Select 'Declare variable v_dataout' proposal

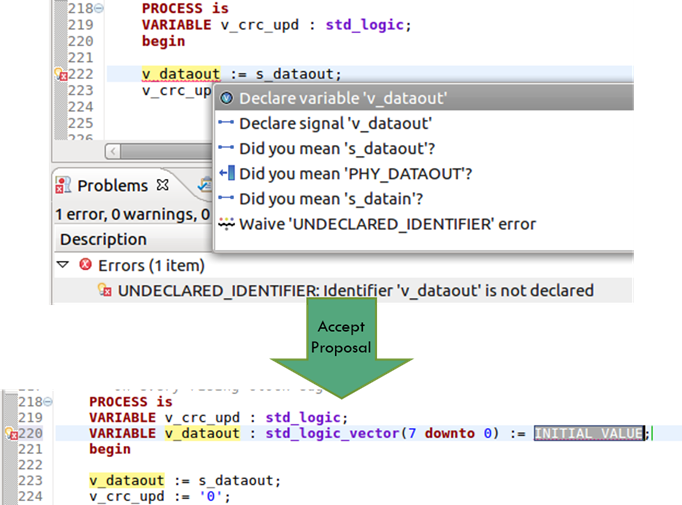click(x=424, y=98)
